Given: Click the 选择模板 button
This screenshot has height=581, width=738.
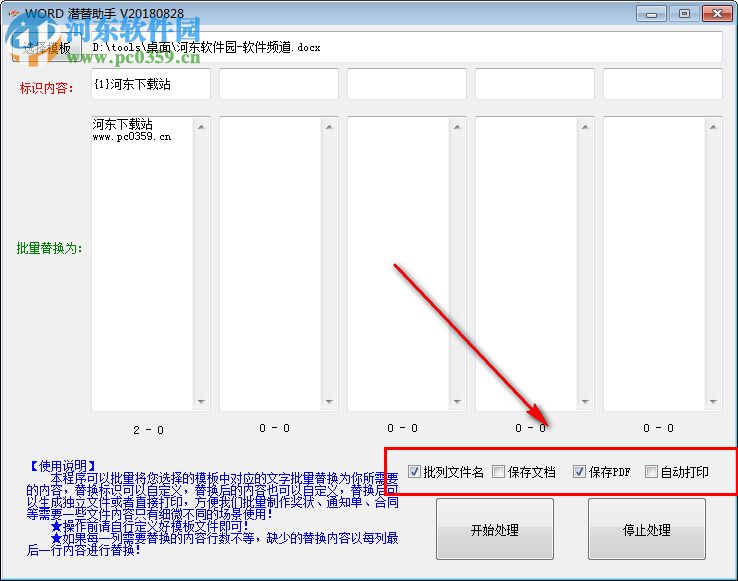Looking at the screenshot, I should (47, 48).
